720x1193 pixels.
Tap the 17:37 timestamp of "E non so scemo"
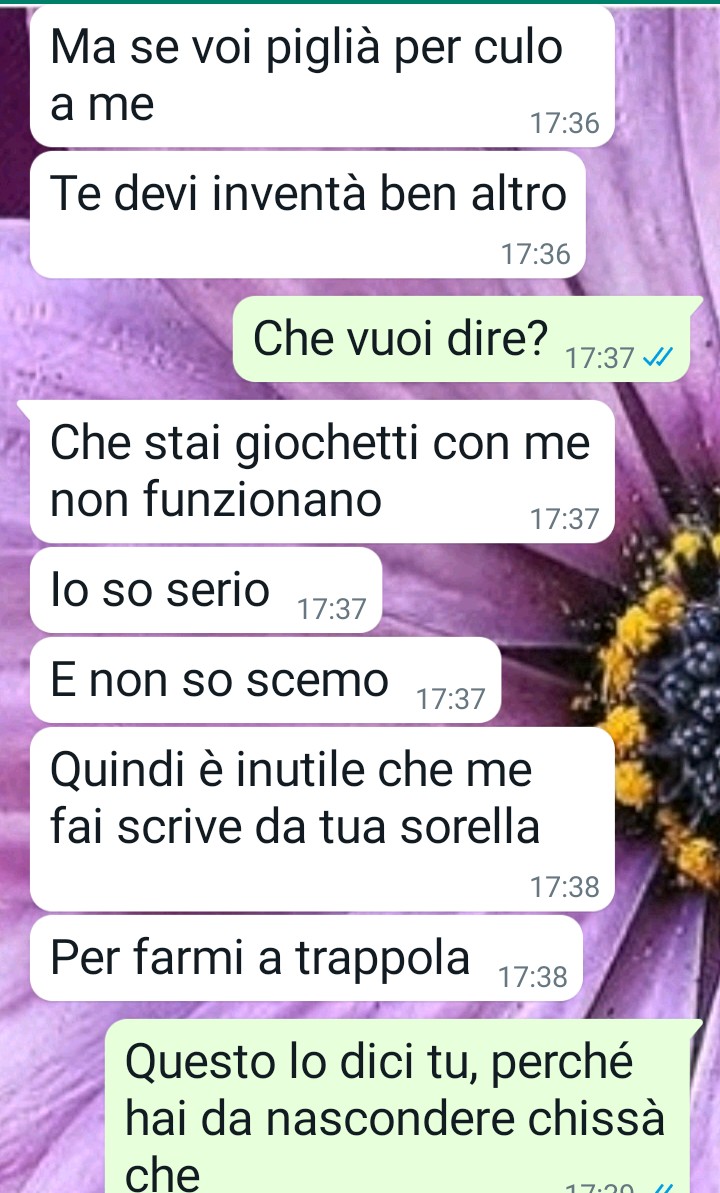[x=451, y=698]
